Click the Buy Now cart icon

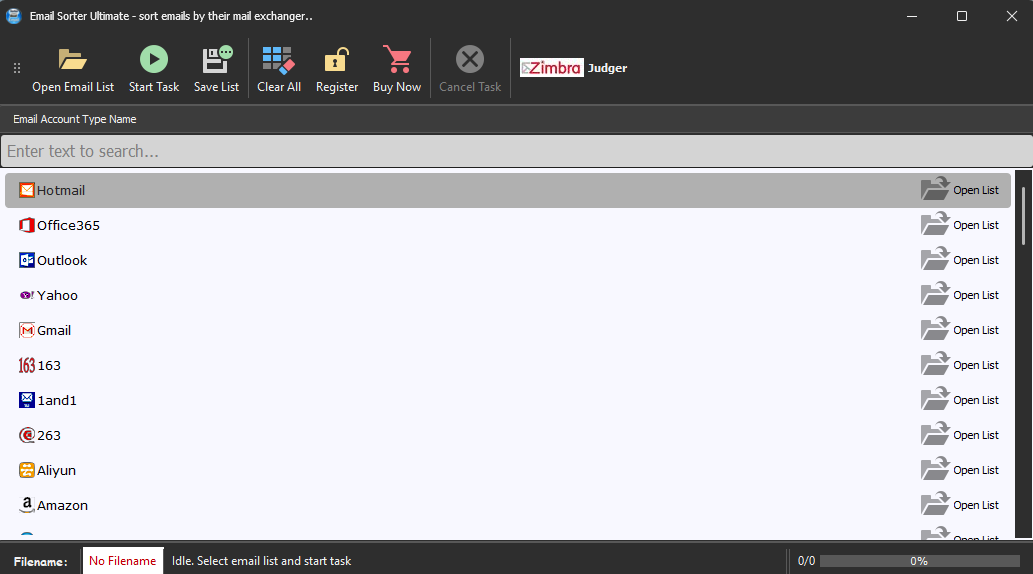[397, 60]
